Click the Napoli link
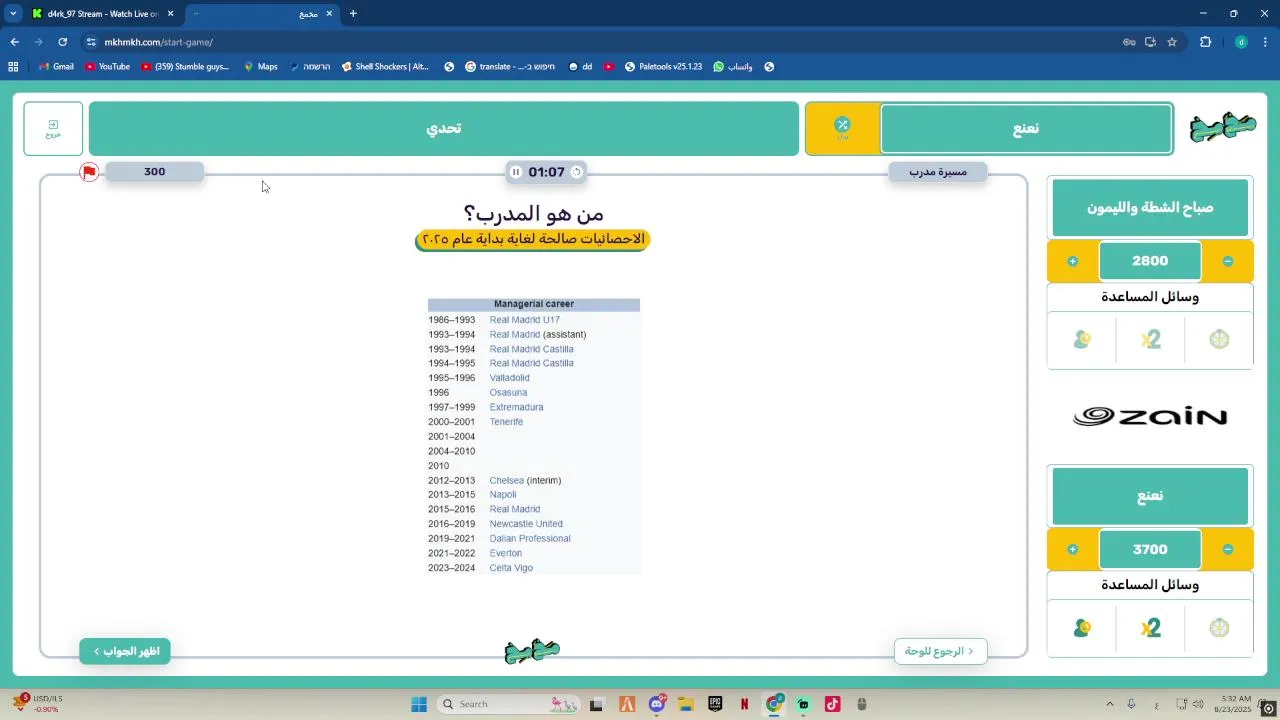 point(503,495)
